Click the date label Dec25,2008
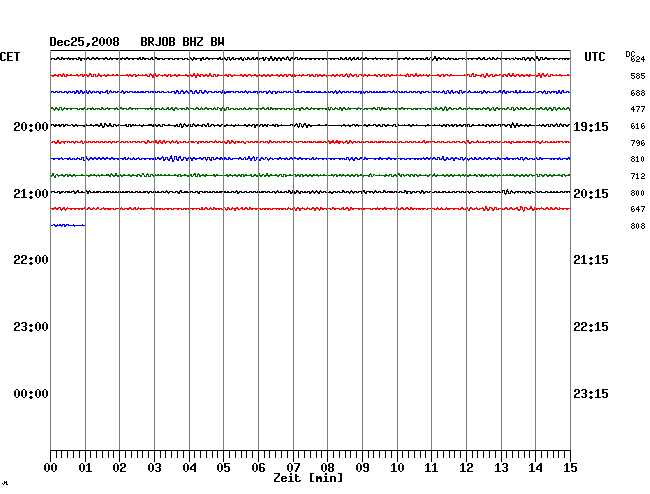650x494 pixels. 84,42
